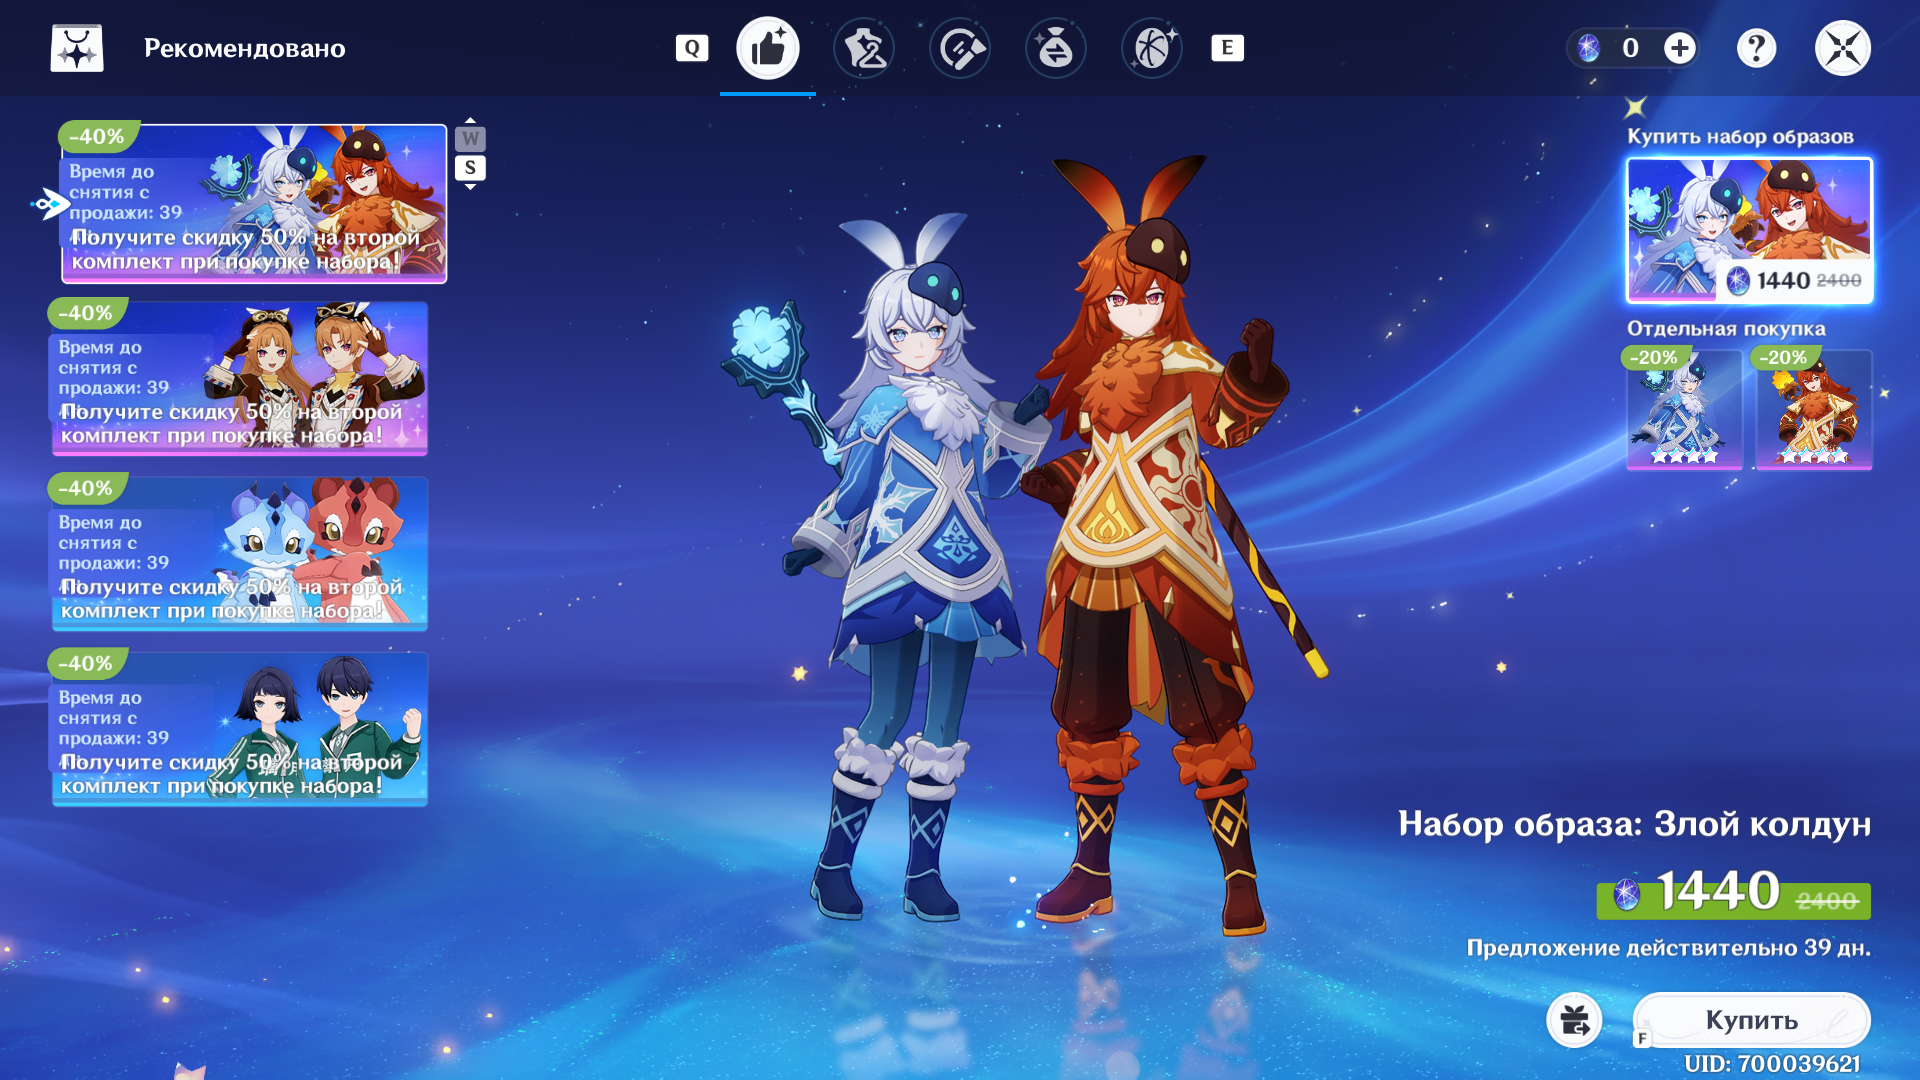The width and height of the screenshot is (1920, 1080).
Task: Select the blue and red creature bundle
Action: click(x=240, y=555)
